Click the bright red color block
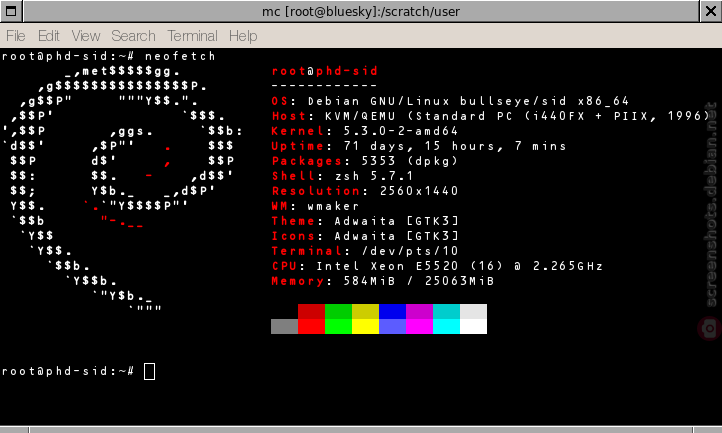The image size is (722, 433). click(311, 326)
